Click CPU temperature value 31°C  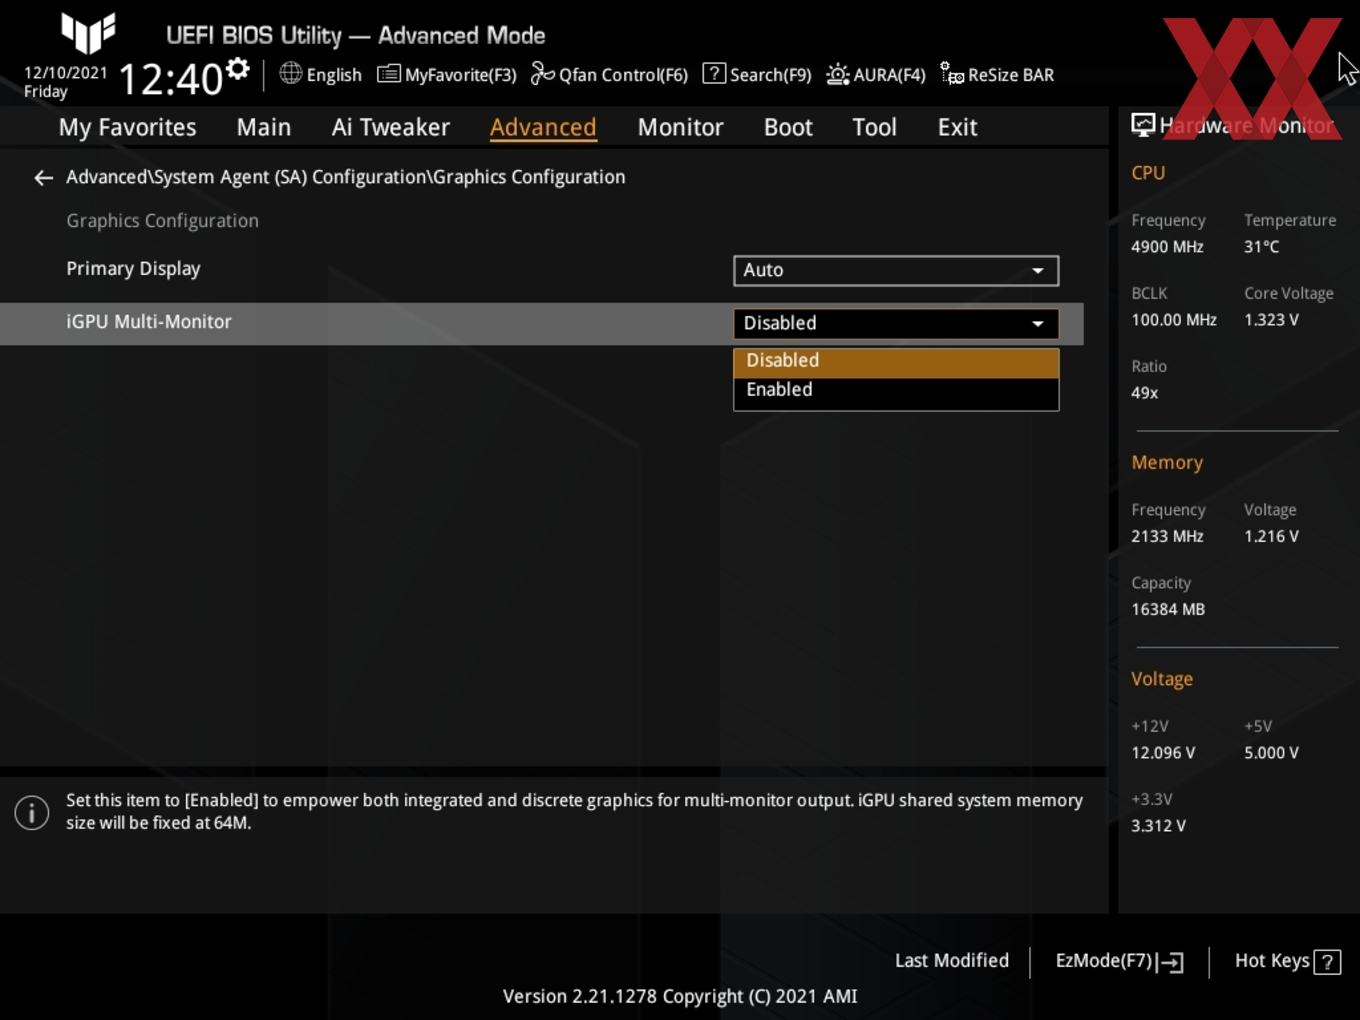(x=1261, y=247)
